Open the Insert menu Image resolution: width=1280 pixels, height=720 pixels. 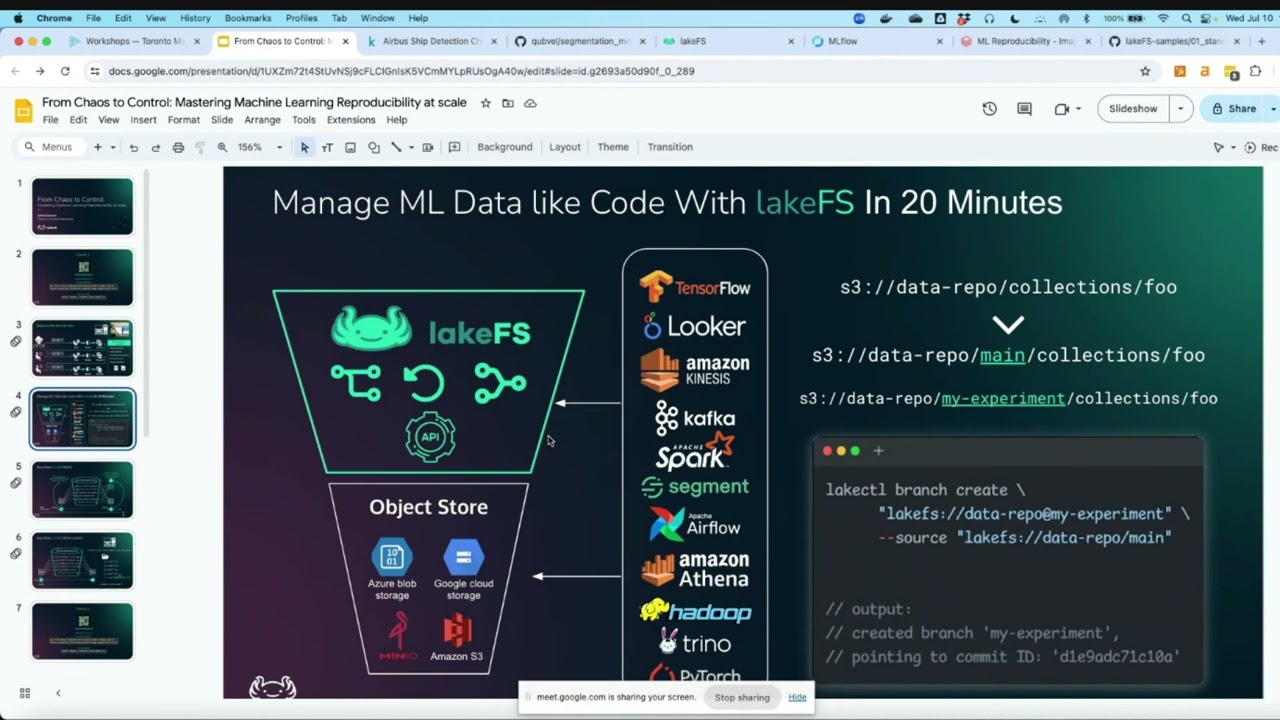pyautogui.click(x=143, y=120)
